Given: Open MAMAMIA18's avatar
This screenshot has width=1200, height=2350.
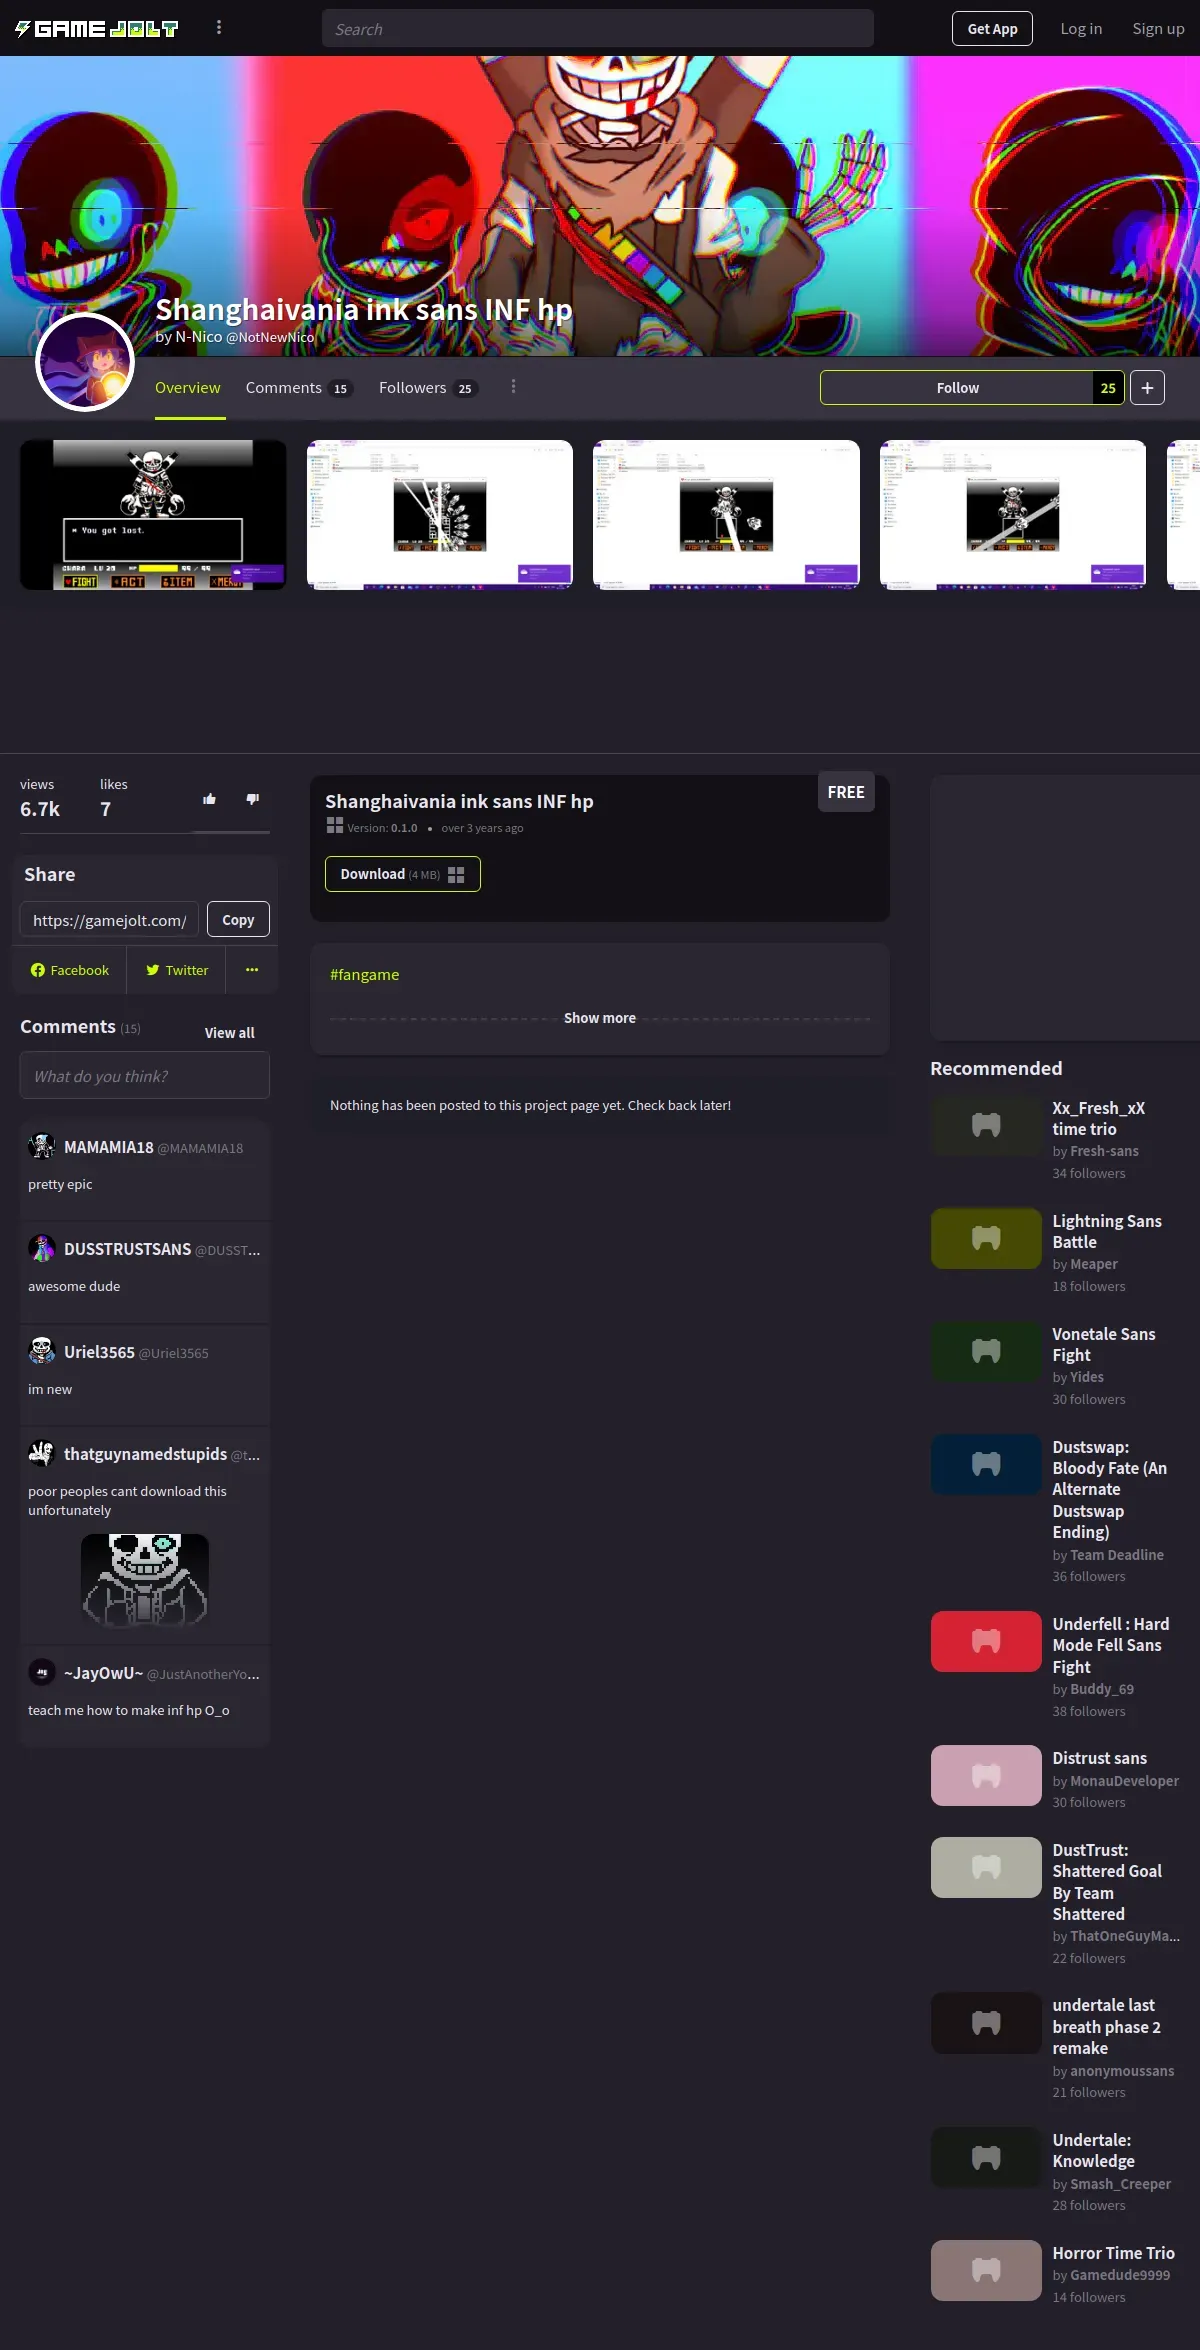Looking at the screenshot, I should tap(42, 1146).
